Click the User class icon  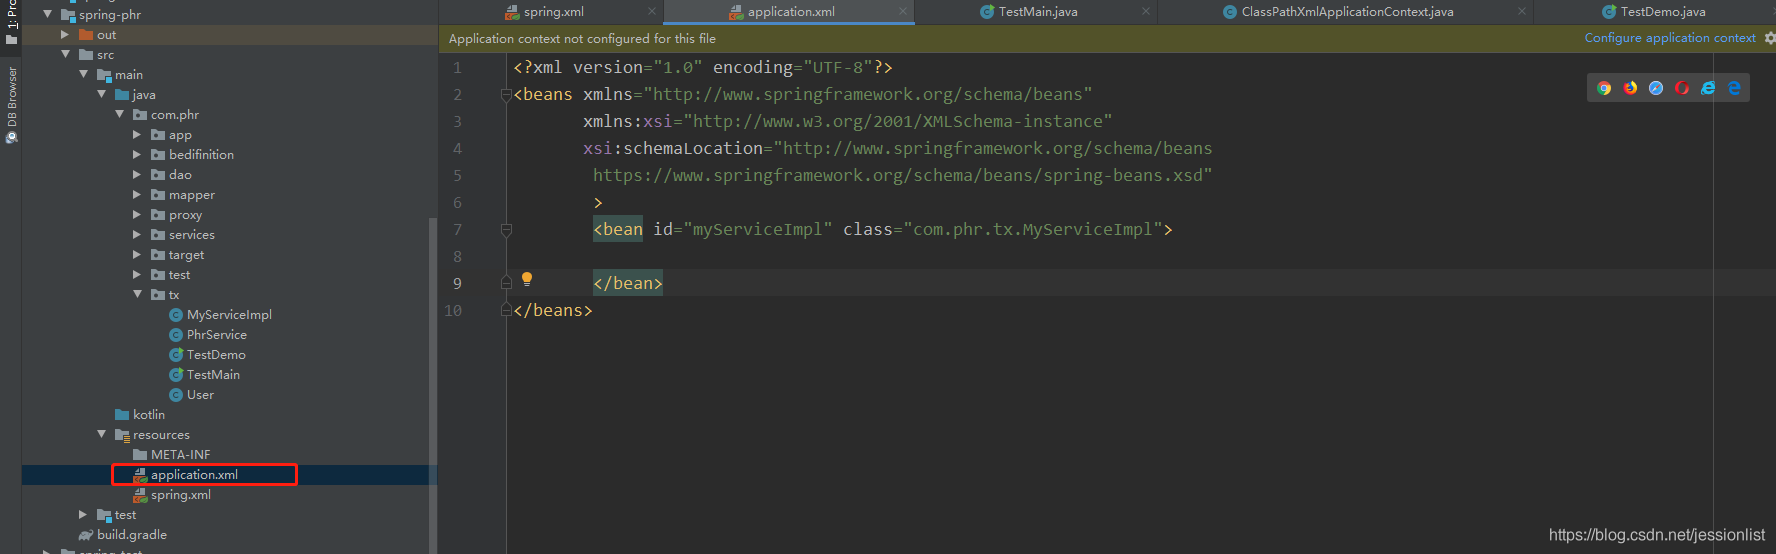click(x=176, y=395)
